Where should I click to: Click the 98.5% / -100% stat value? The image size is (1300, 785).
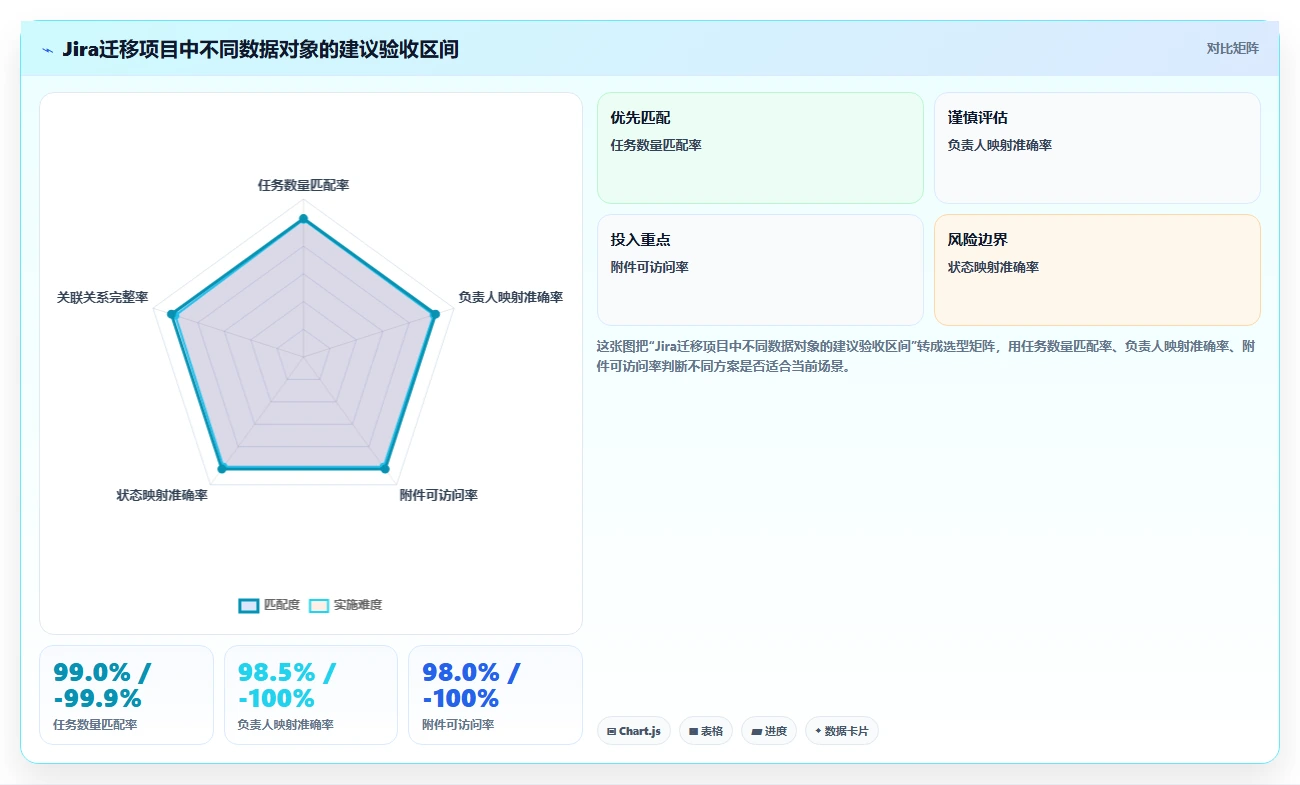pyautogui.click(x=287, y=685)
